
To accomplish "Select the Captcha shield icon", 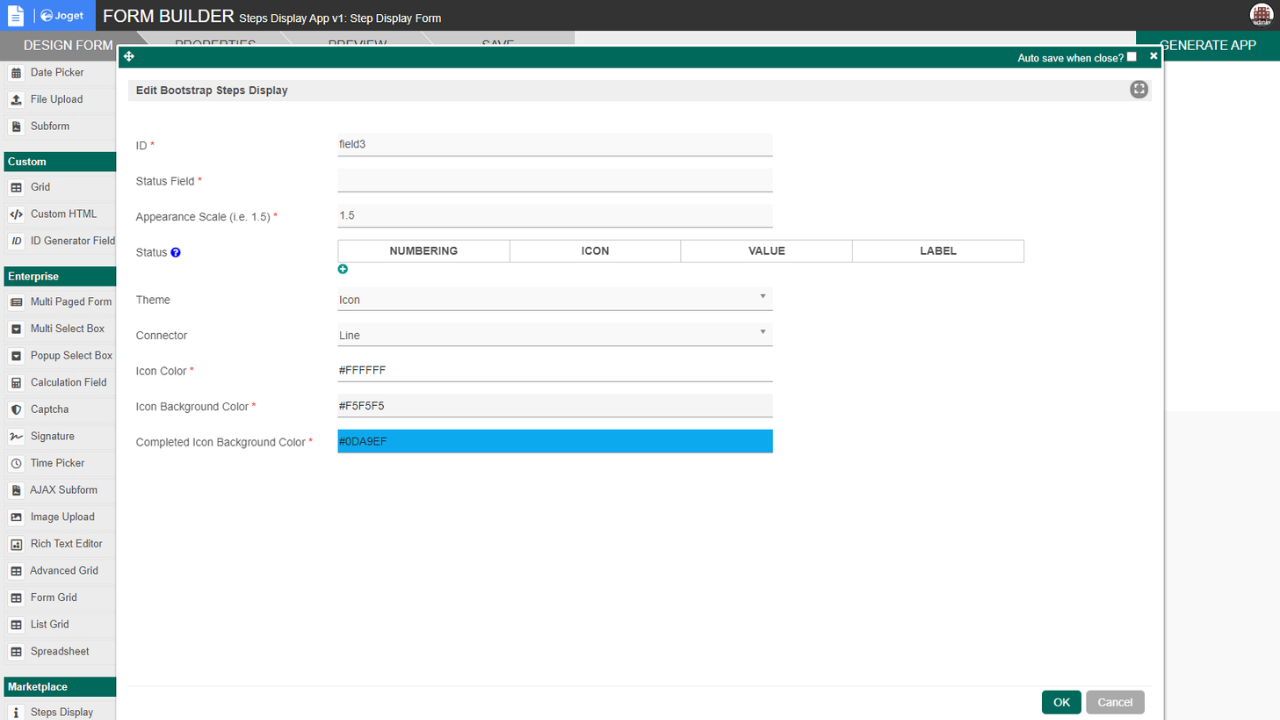I will click(x=16, y=410).
